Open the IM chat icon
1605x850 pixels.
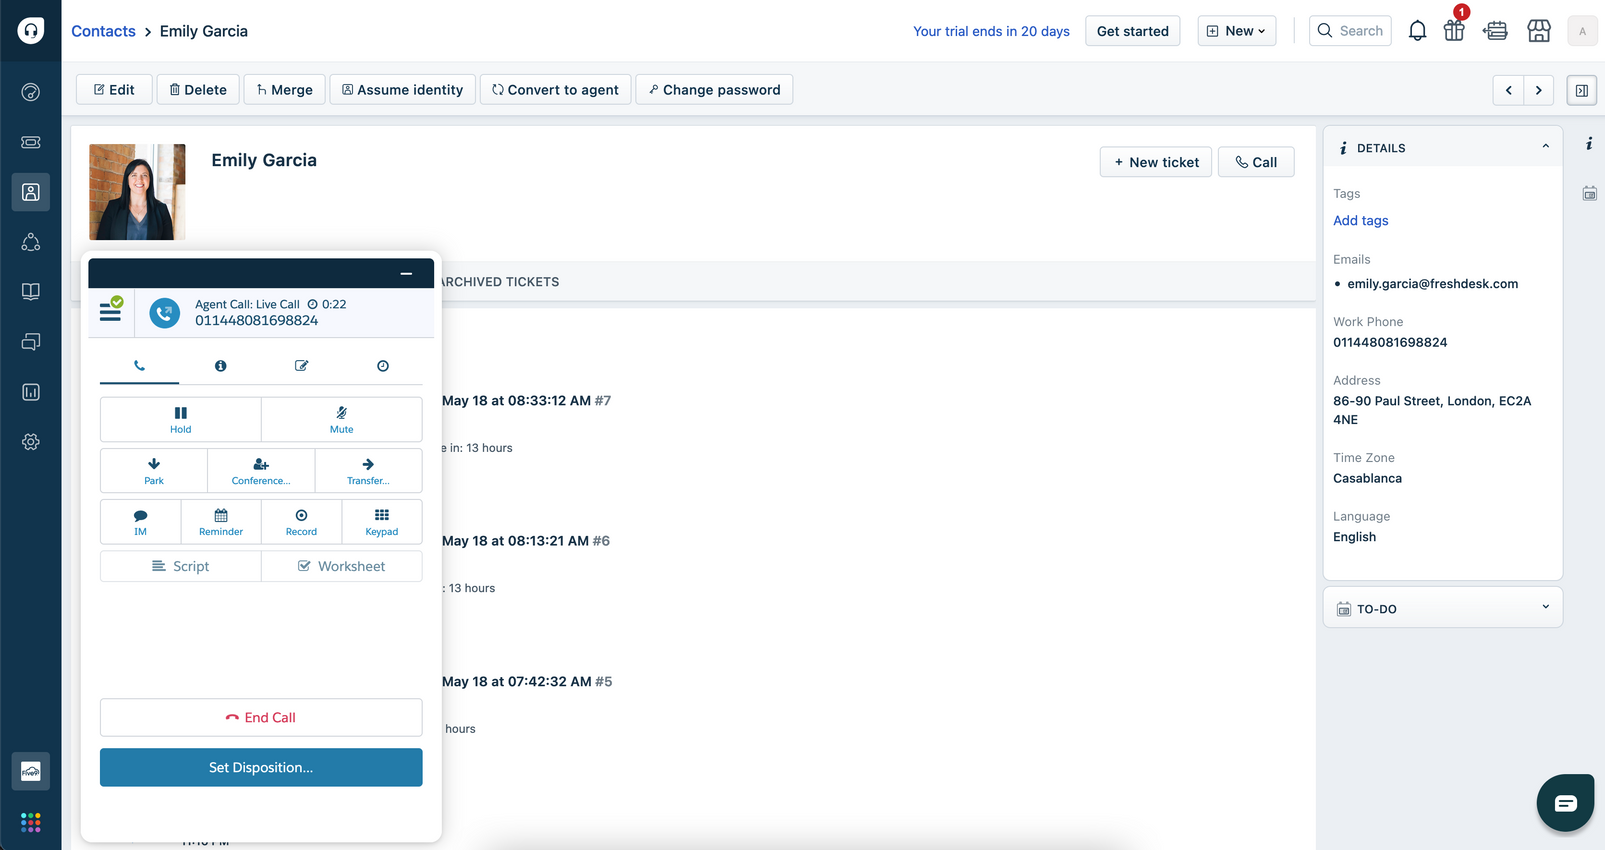[140, 522]
